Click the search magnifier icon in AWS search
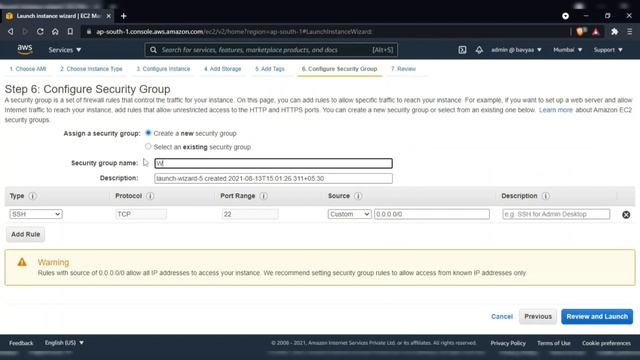This screenshot has width=640, height=360. 153,50
